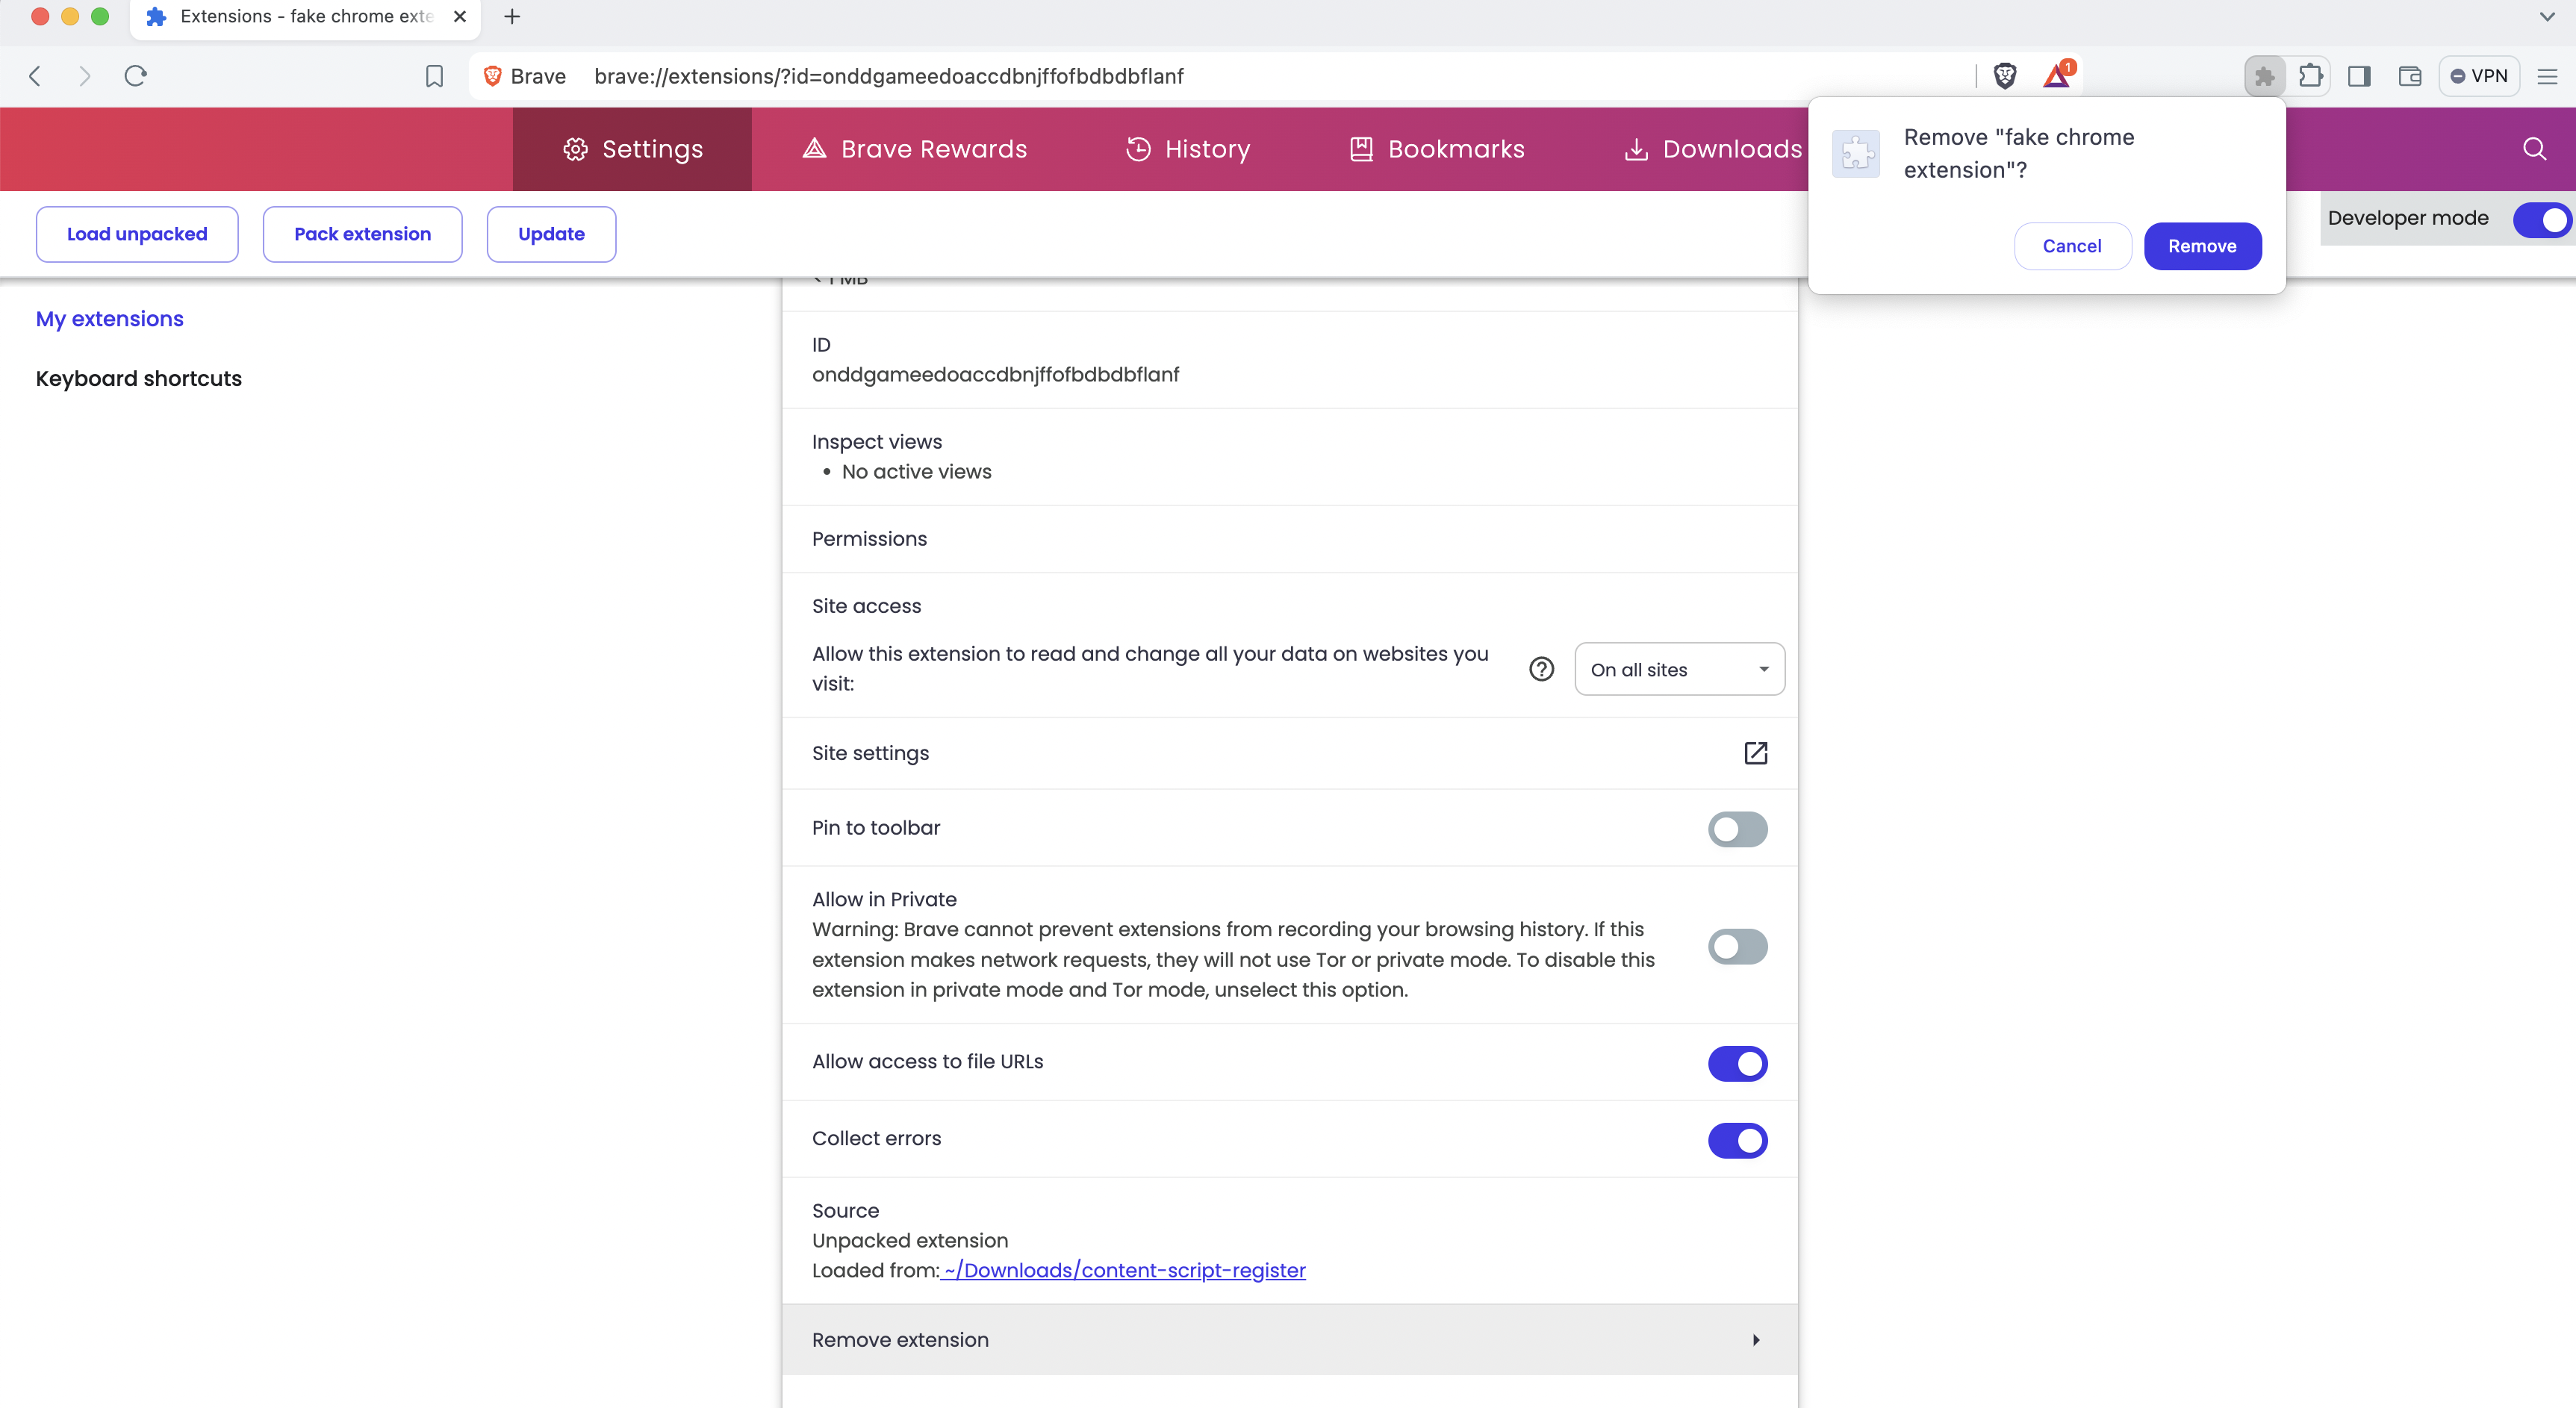Click Site settings row label

pyautogui.click(x=870, y=753)
